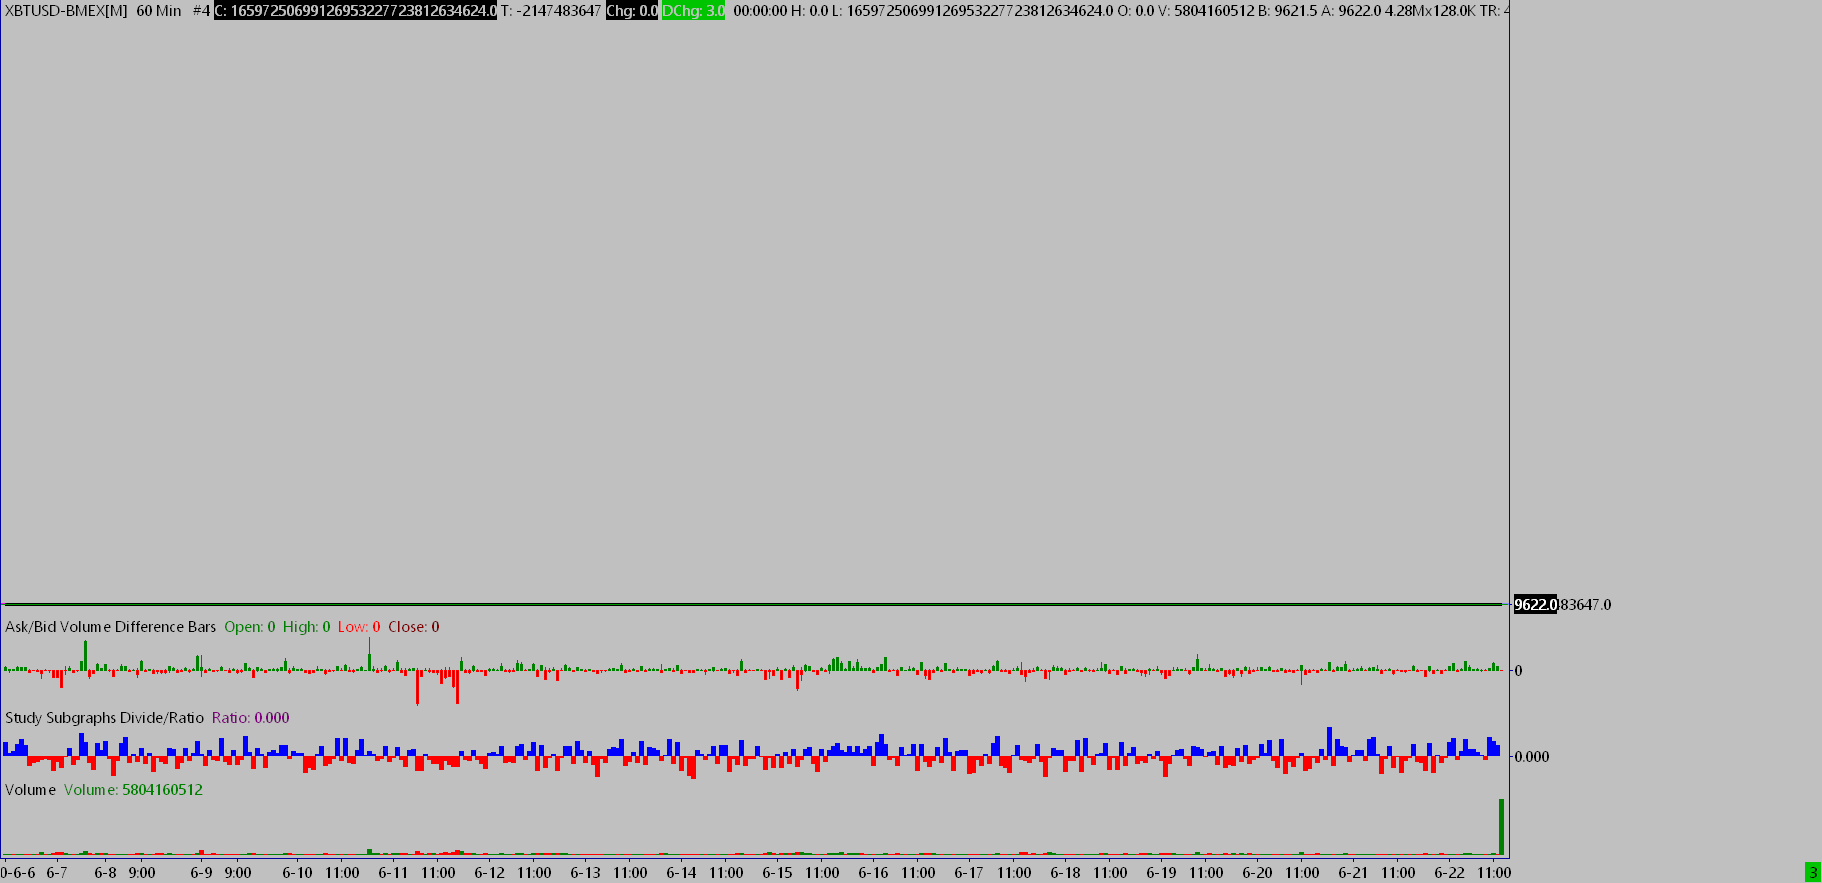Click the highlighted C: close value in header

pos(355,11)
